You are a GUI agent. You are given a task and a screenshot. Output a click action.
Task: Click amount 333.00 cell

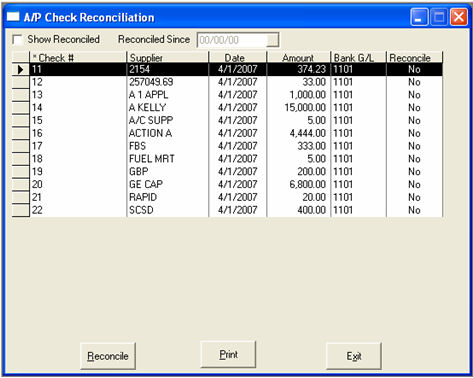coord(299,146)
